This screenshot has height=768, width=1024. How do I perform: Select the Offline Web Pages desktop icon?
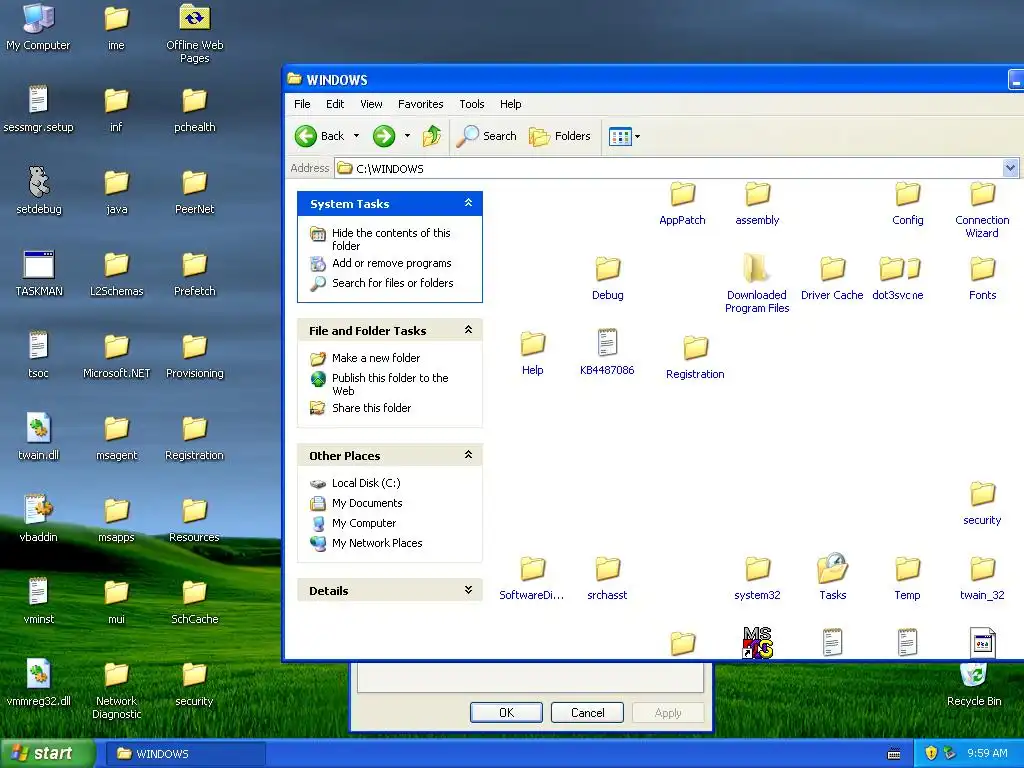[x=195, y=34]
